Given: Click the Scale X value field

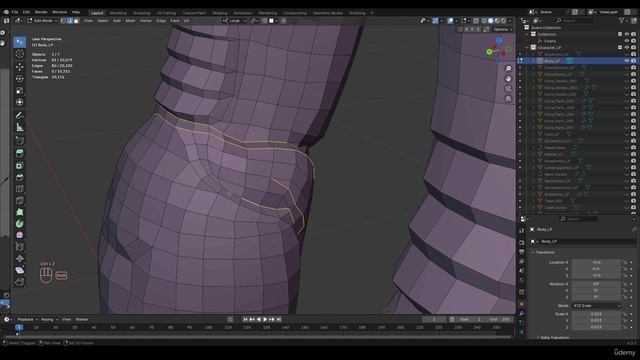Looking at the screenshot, I should pos(596,314).
